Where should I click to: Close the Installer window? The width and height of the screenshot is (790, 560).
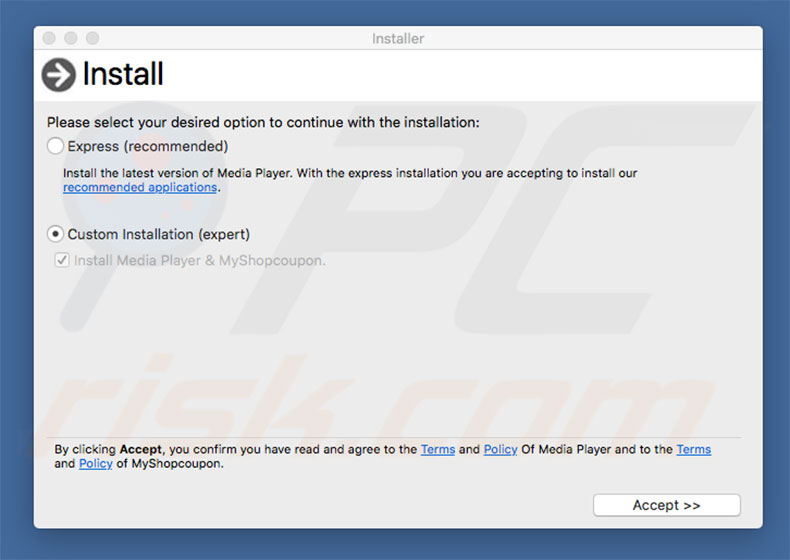pos(49,38)
